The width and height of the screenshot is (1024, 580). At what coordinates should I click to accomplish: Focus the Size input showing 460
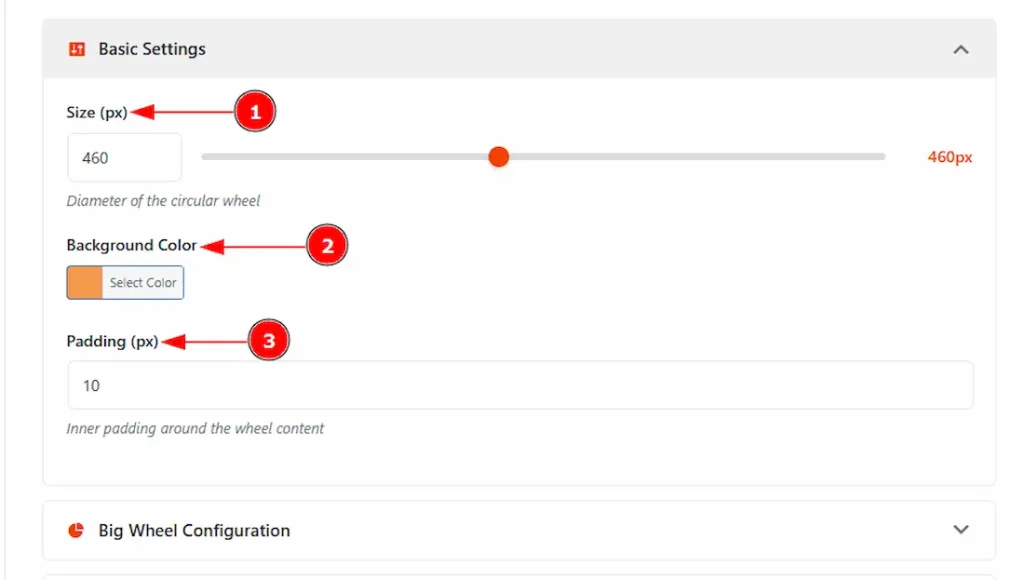[x=124, y=158]
